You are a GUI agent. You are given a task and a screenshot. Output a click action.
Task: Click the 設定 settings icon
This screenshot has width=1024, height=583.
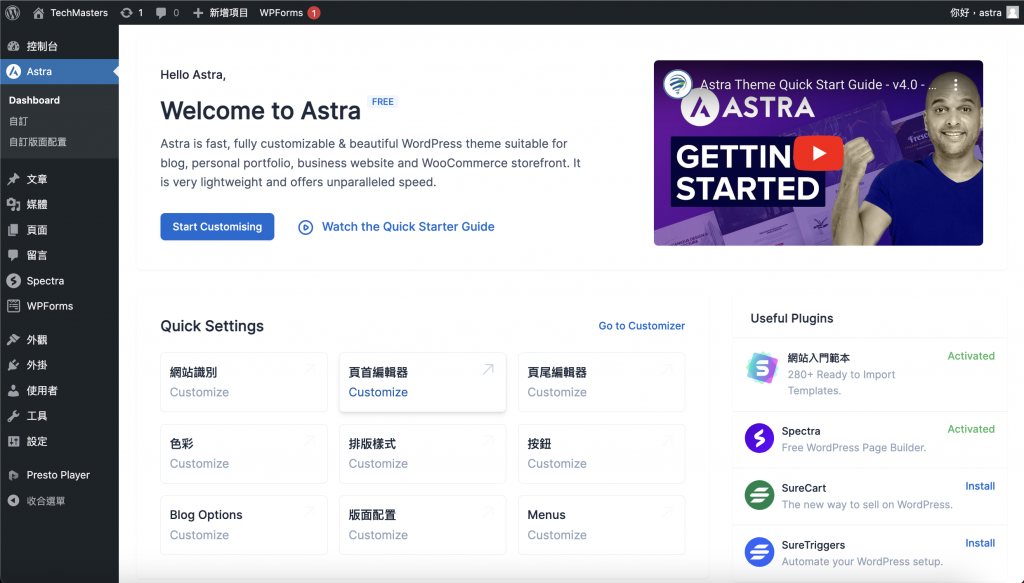(x=13, y=441)
